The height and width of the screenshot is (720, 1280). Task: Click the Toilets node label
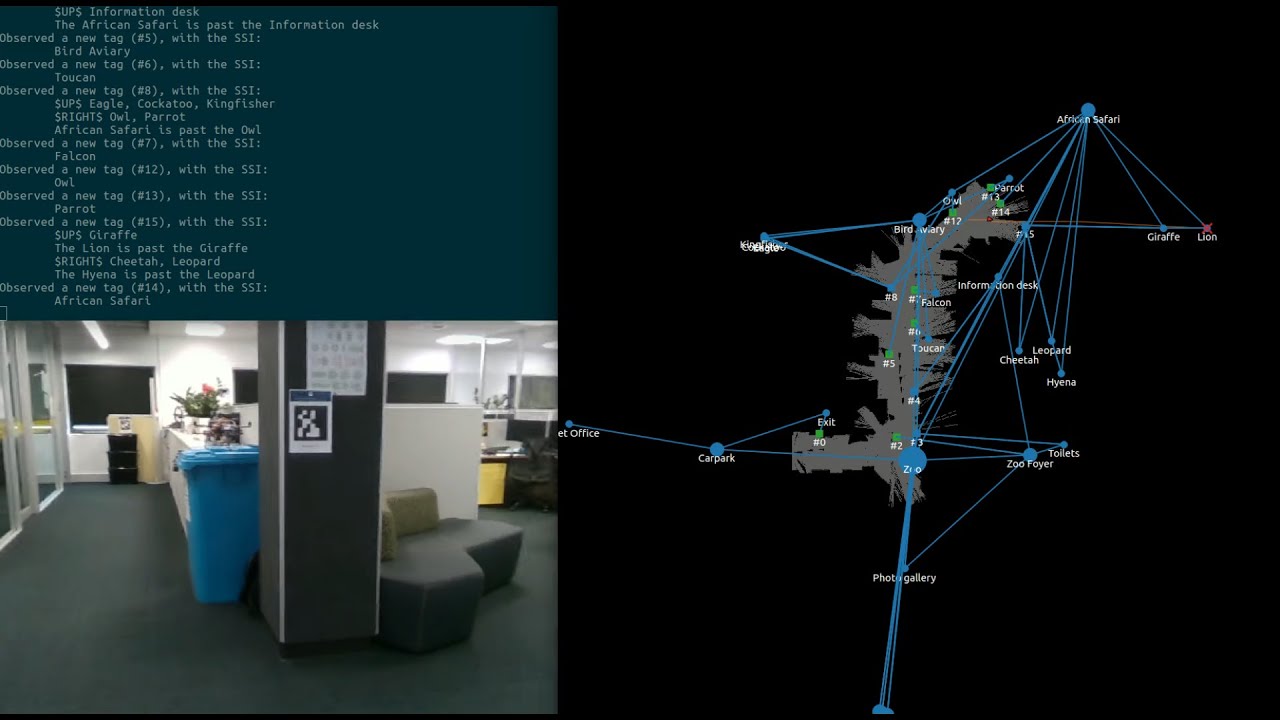click(x=1063, y=453)
